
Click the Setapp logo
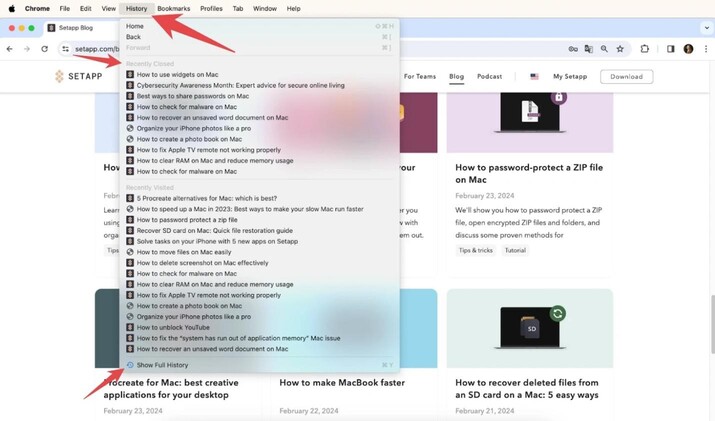tap(78, 76)
